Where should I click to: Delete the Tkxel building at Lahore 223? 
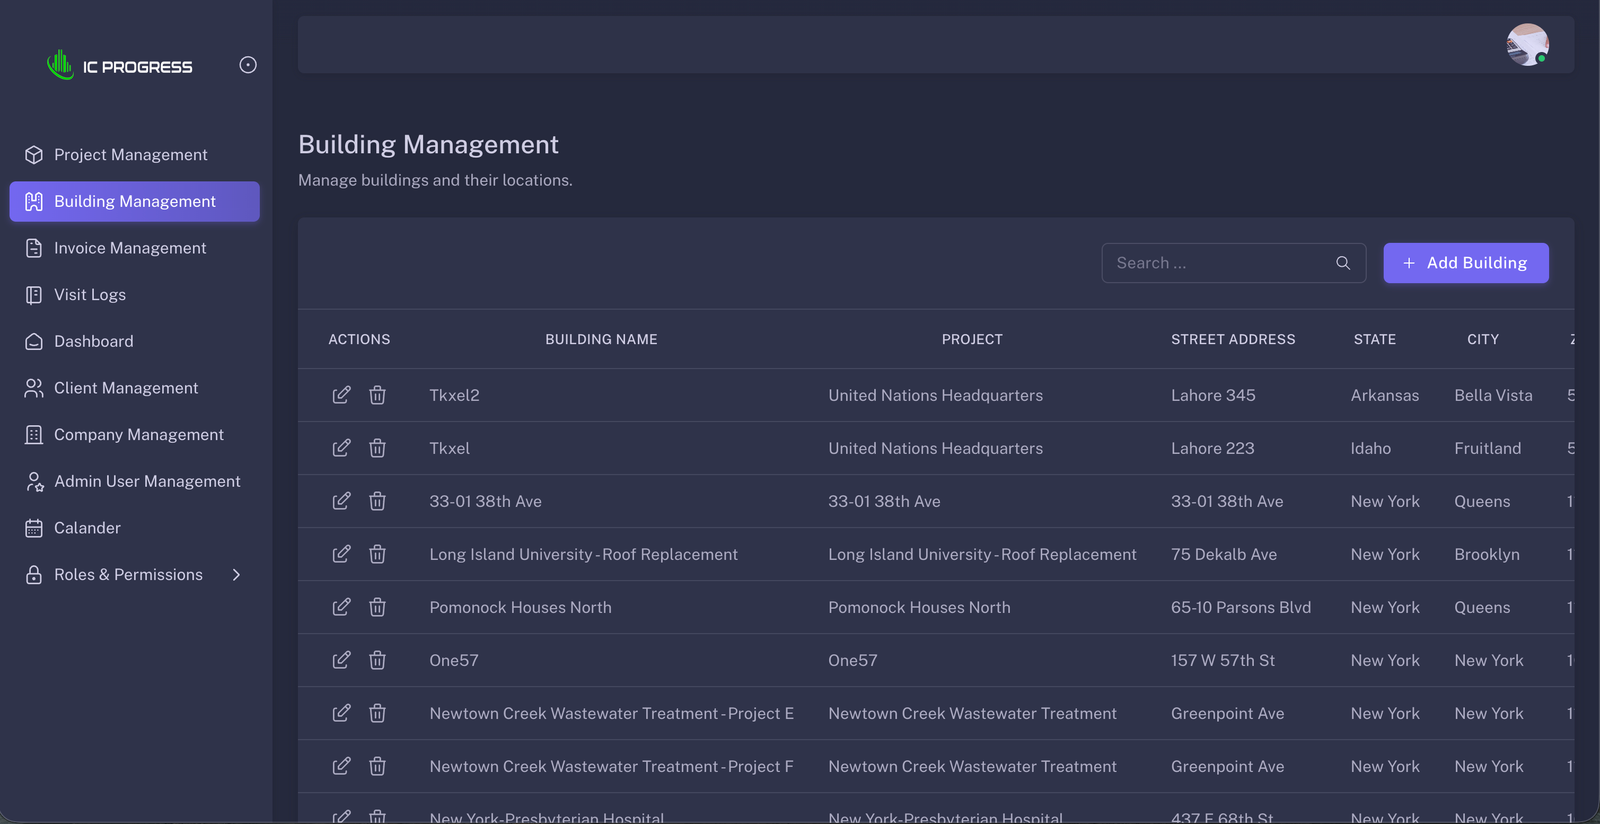377,448
